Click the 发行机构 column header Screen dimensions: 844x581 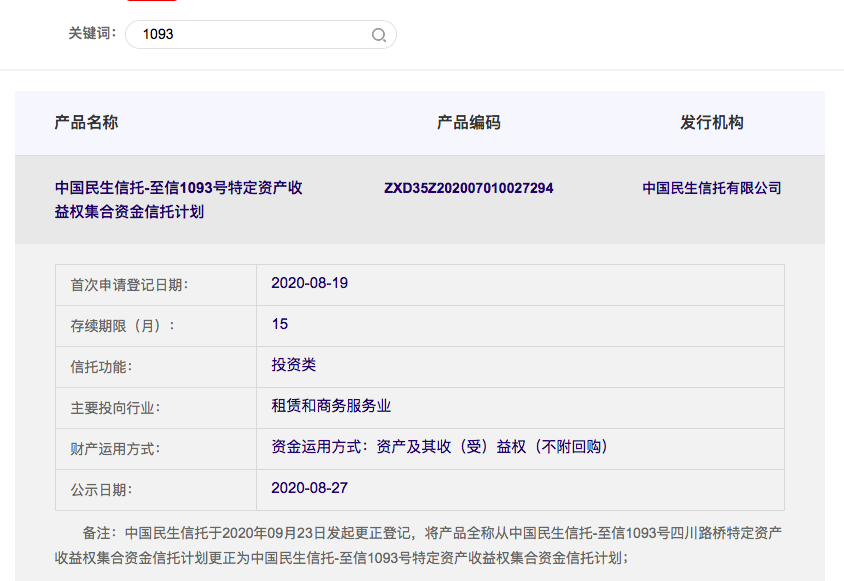tap(712, 122)
